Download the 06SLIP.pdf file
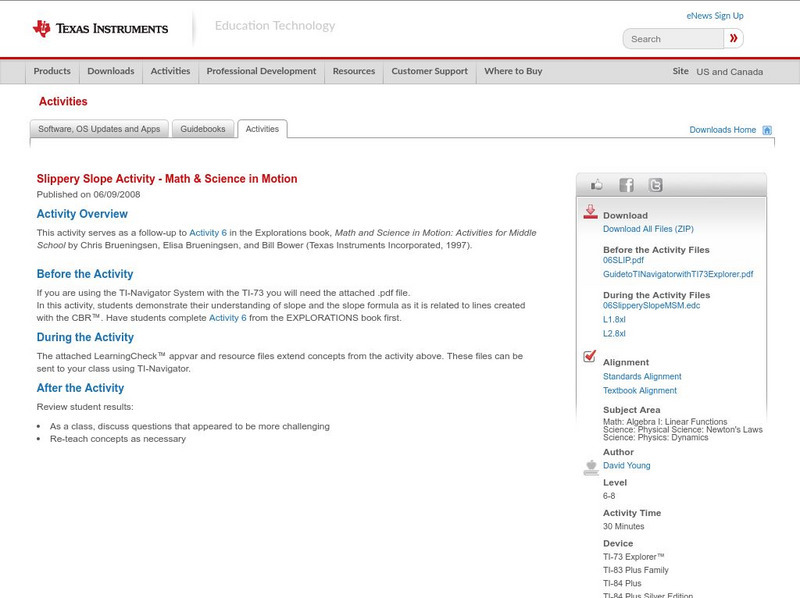The image size is (800, 598). click(623, 260)
